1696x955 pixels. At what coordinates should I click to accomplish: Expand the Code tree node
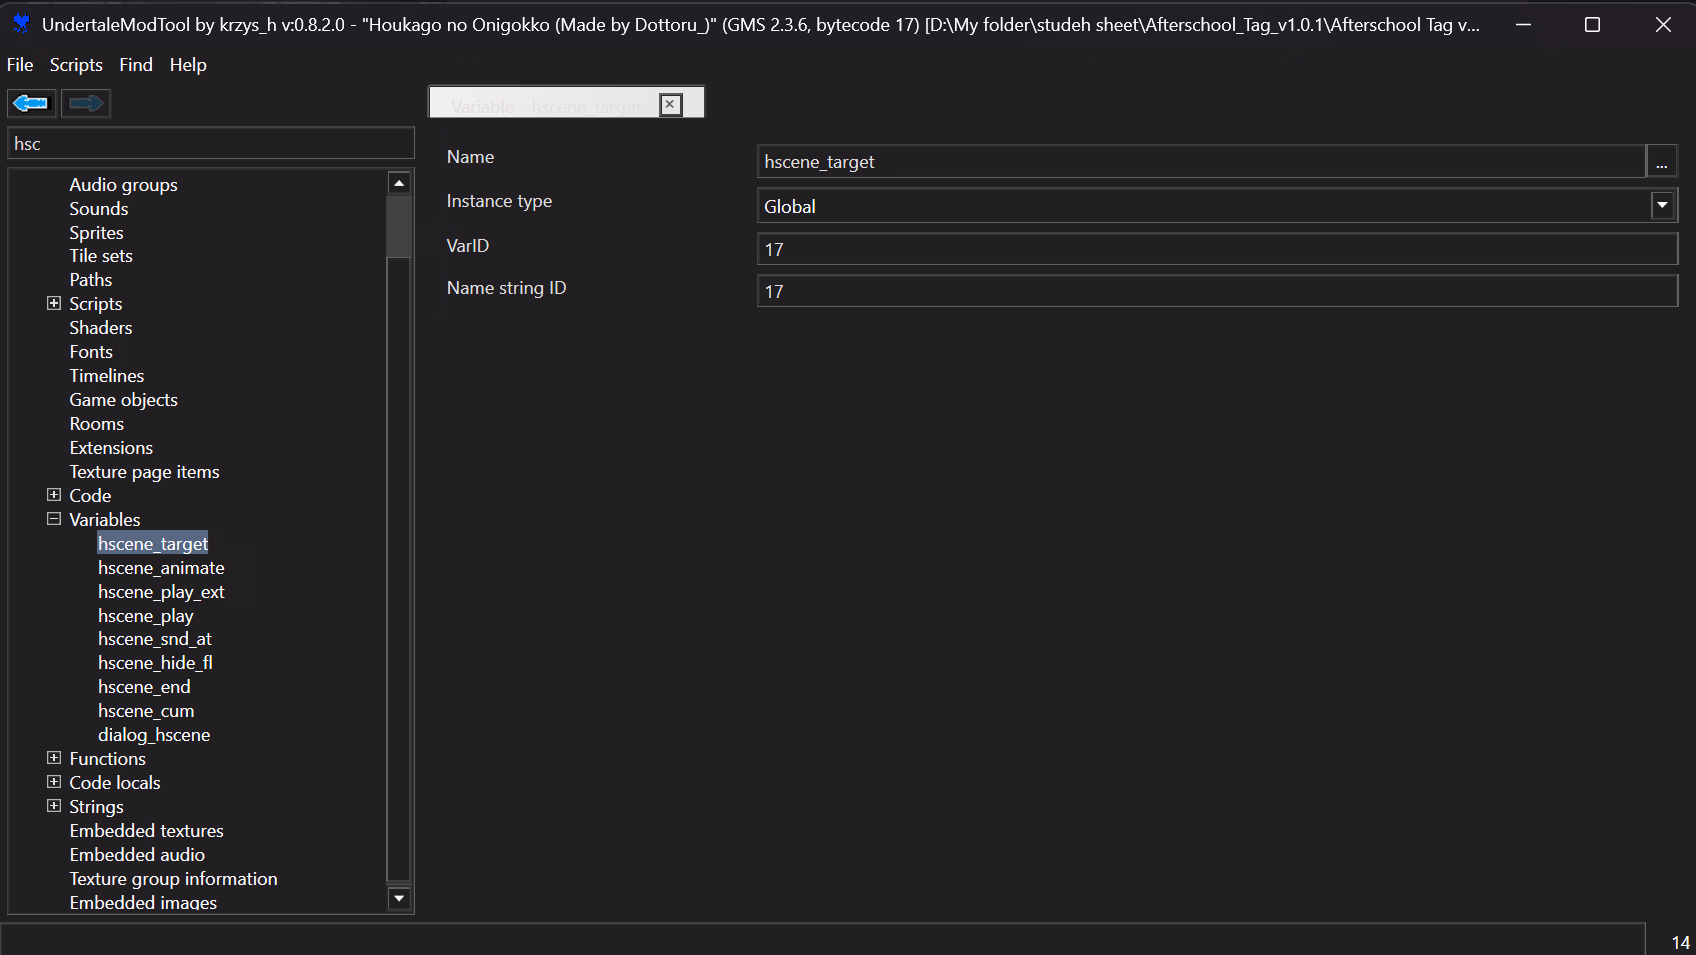pyautogui.click(x=54, y=495)
